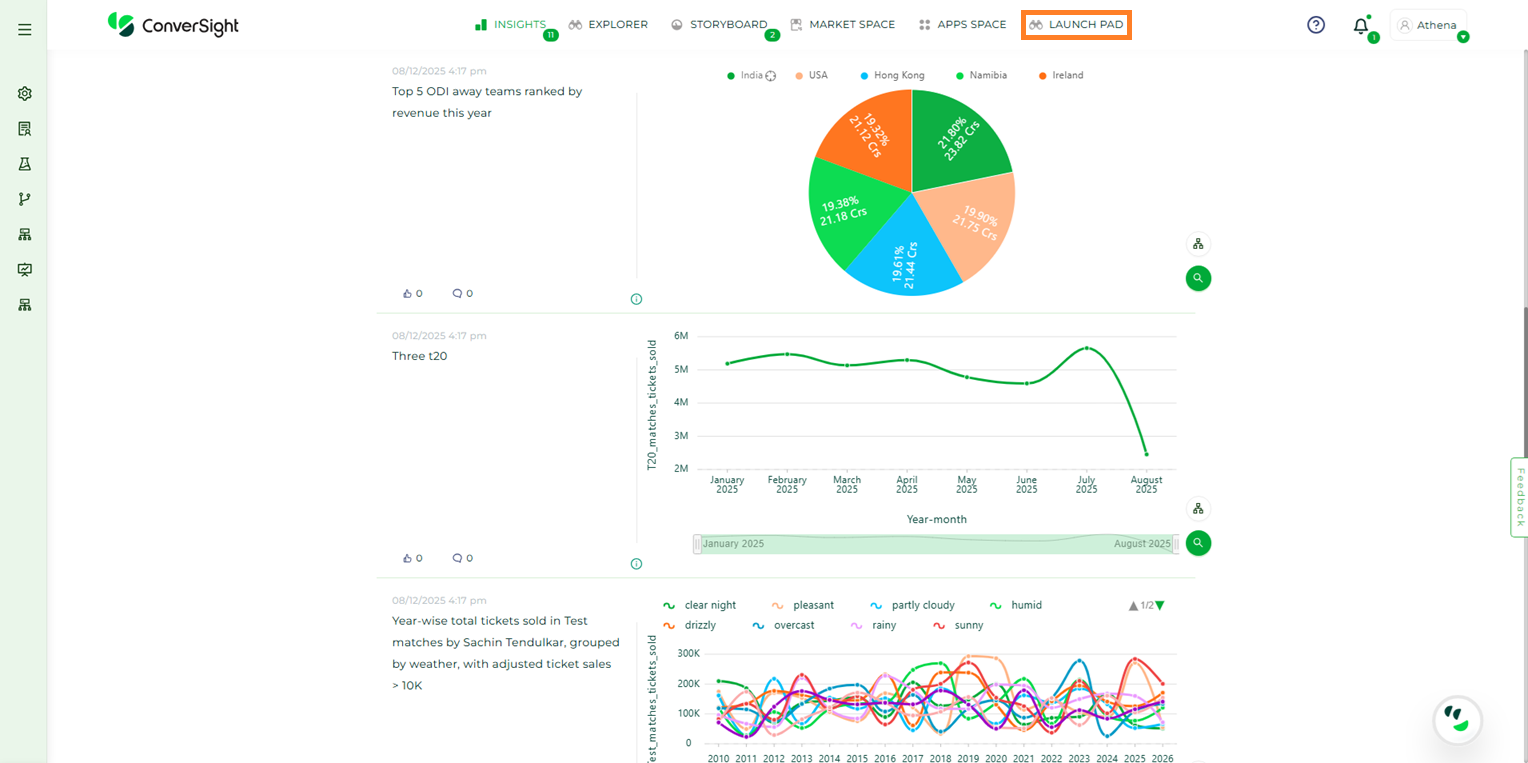Image resolution: width=1528 pixels, height=763 pixels.
Task: Go to next legend page arrow
Action: [x=1160, y=605]
